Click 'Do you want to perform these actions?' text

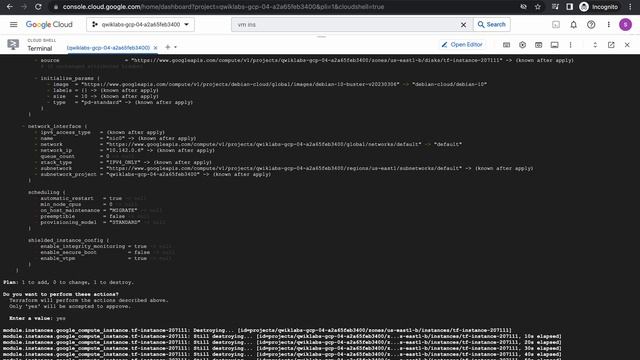pyautogui.click(x=60, y=294)
